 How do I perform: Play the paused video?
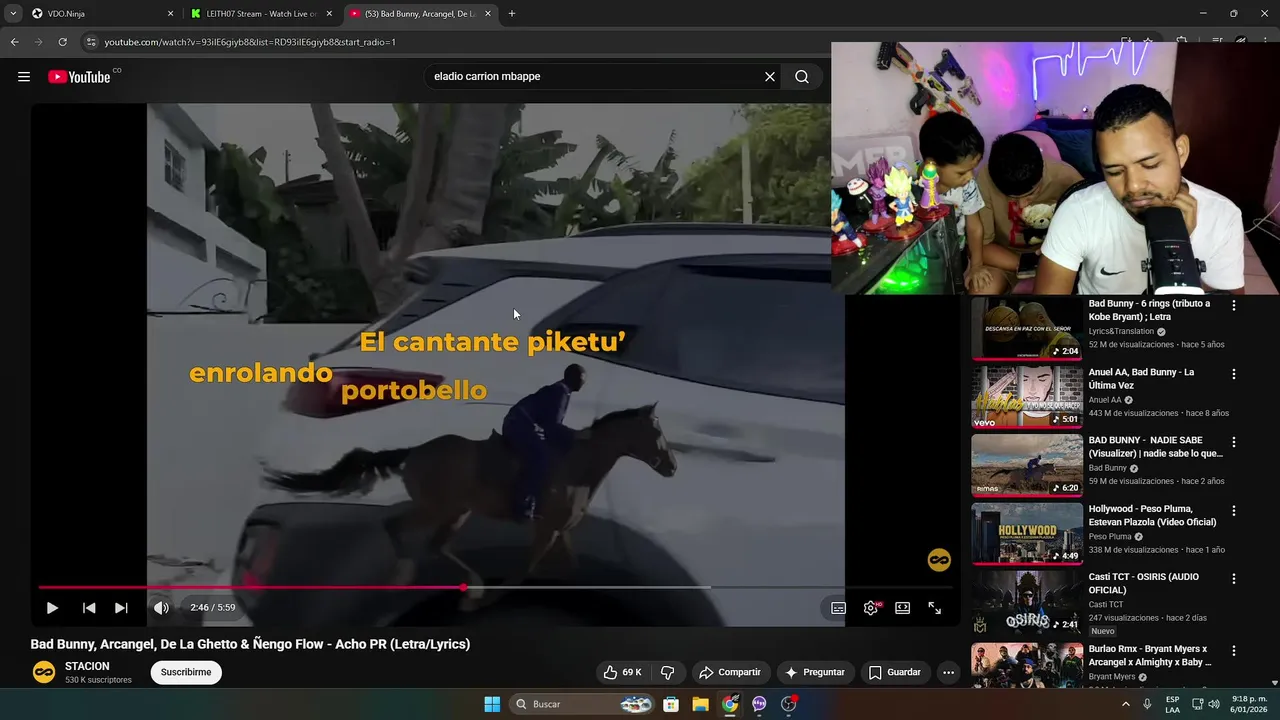pyautogui.click(x=52, y=608)
